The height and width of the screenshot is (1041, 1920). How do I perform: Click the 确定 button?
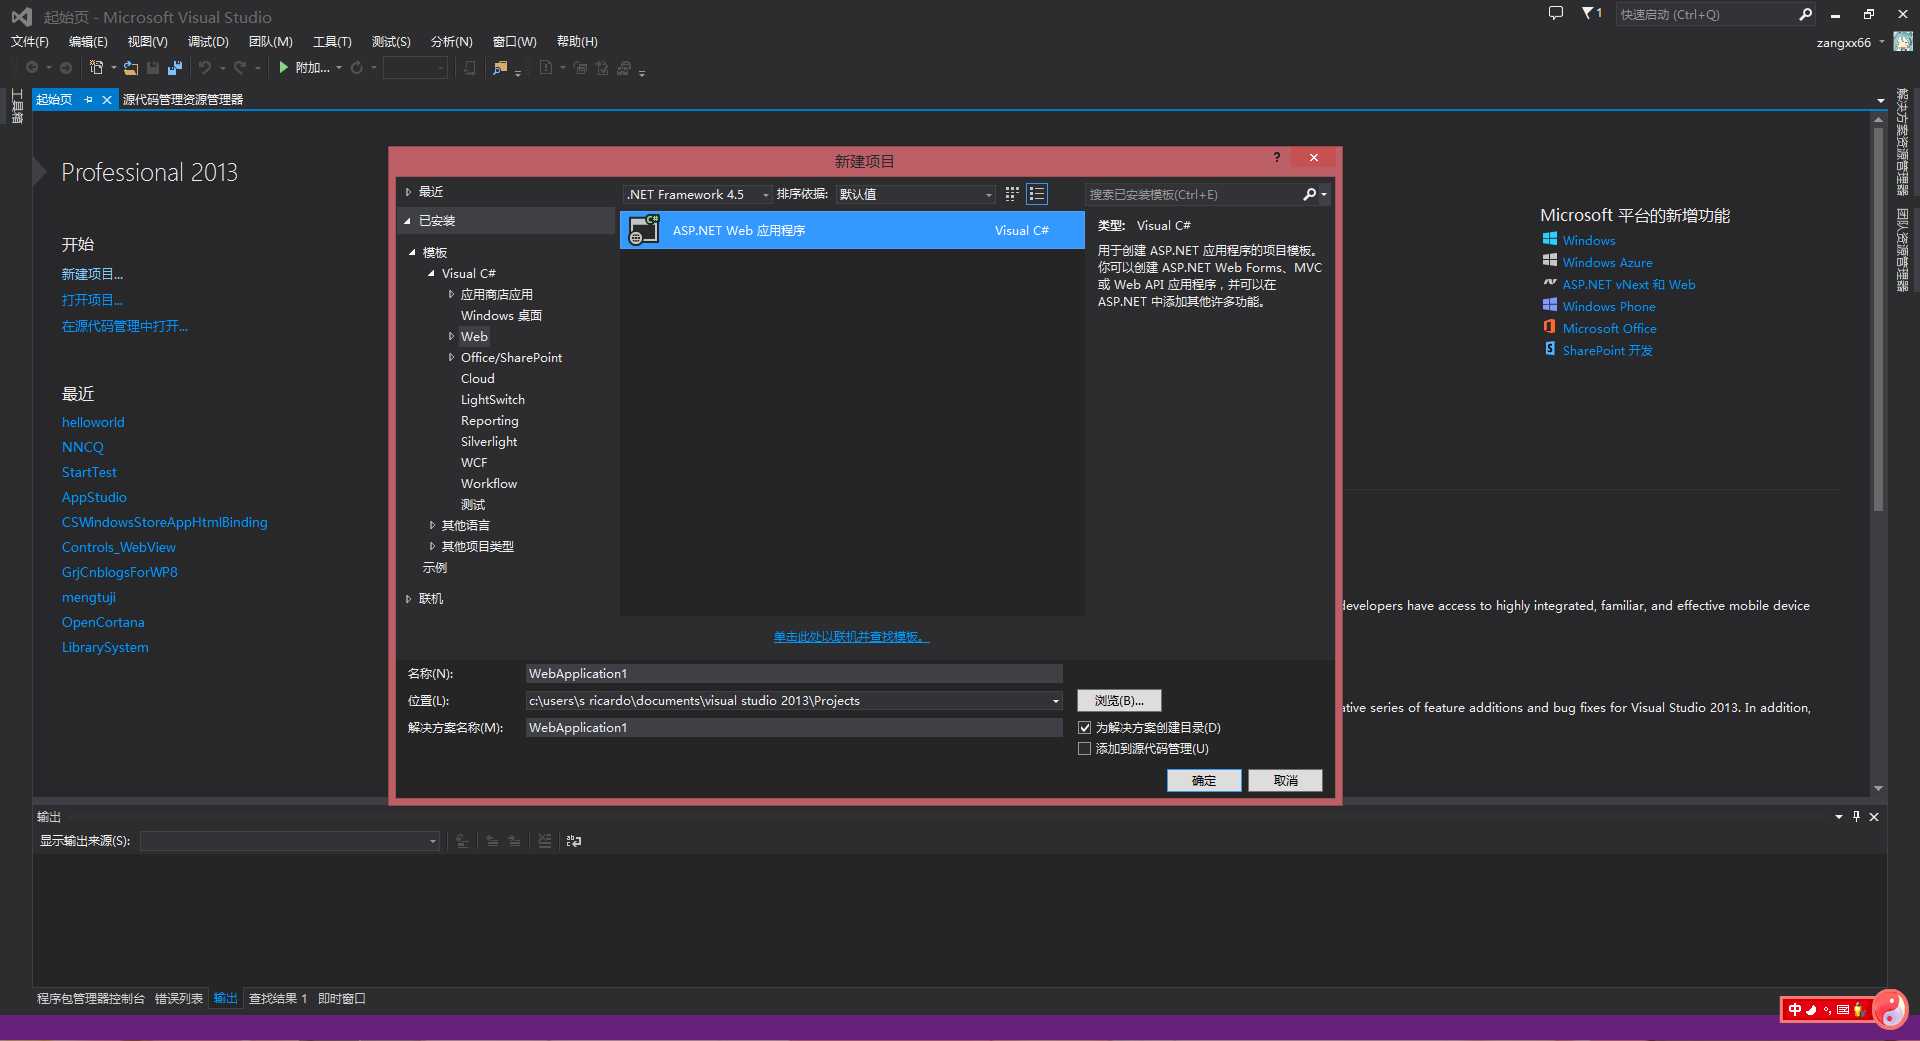[x=1204, y=780]
